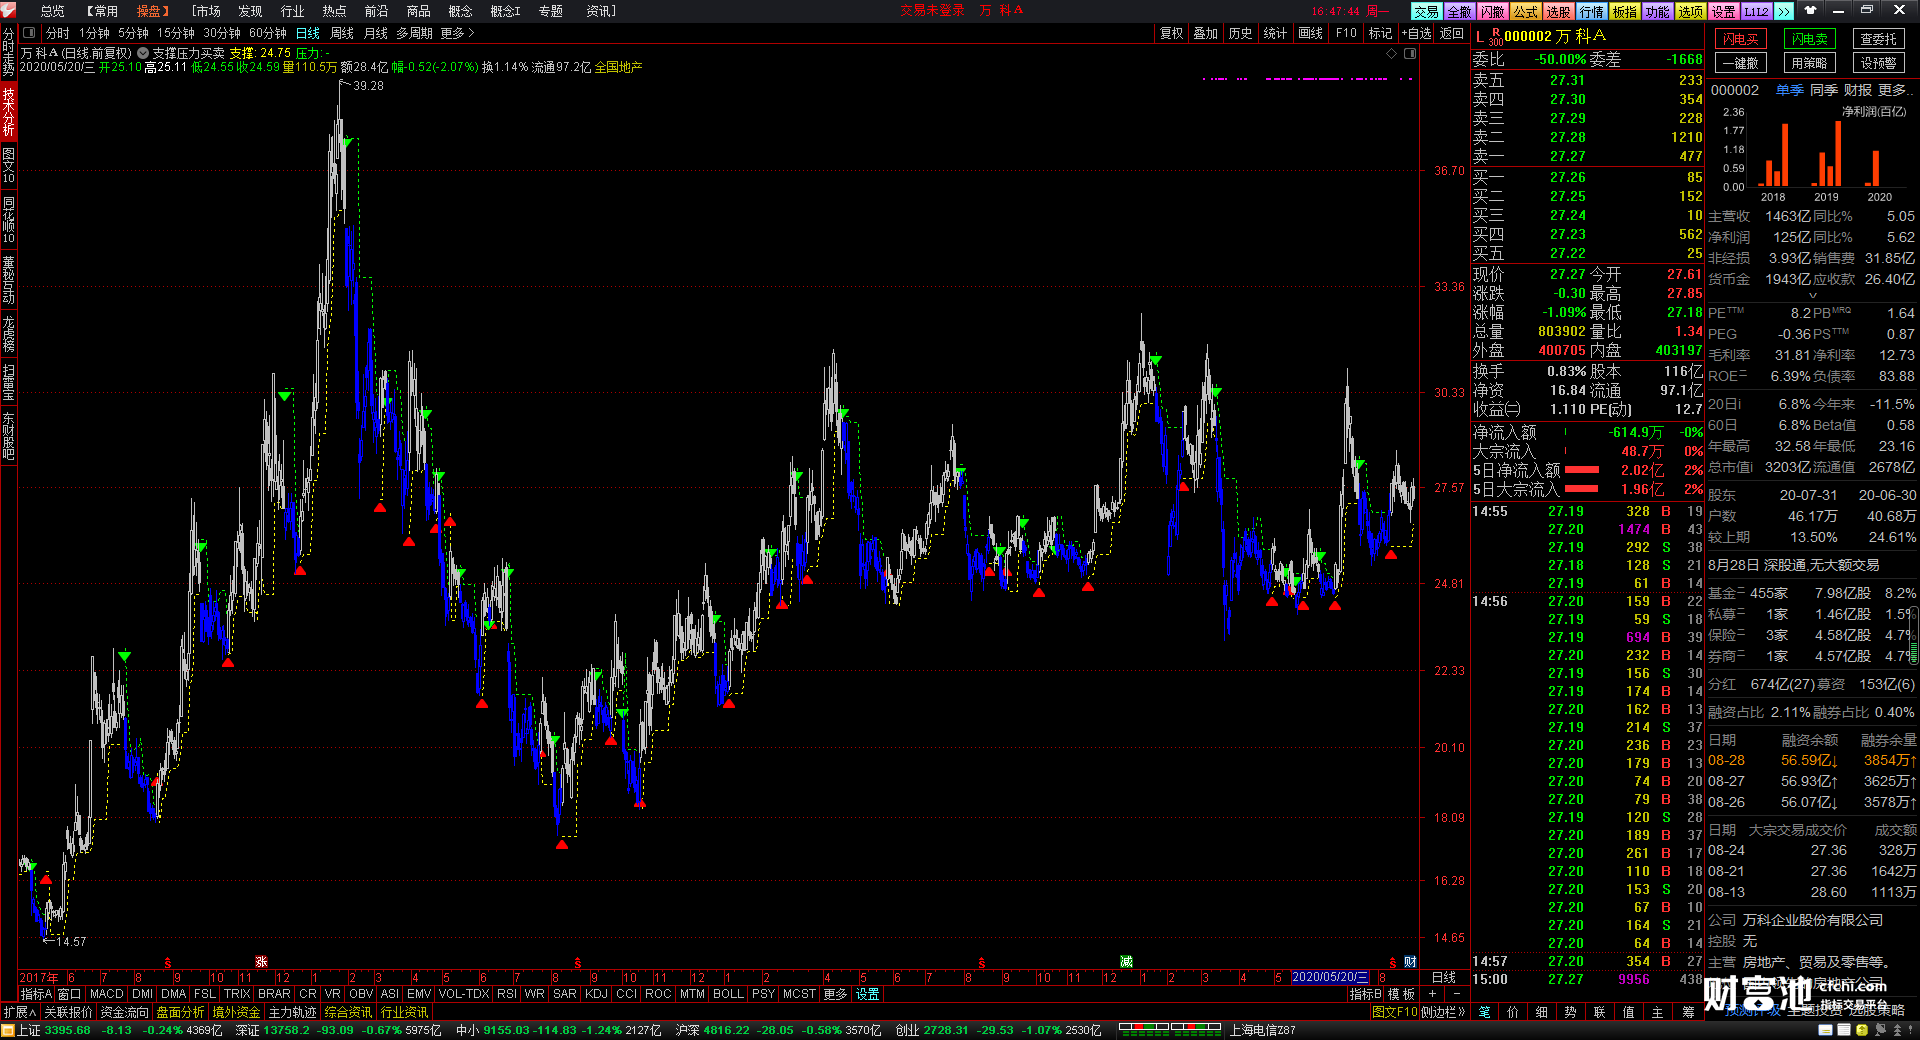This screenshot has width=1920, height=1040.
Task: Click the small window icon left of 分时
Action: coord(29,33)
